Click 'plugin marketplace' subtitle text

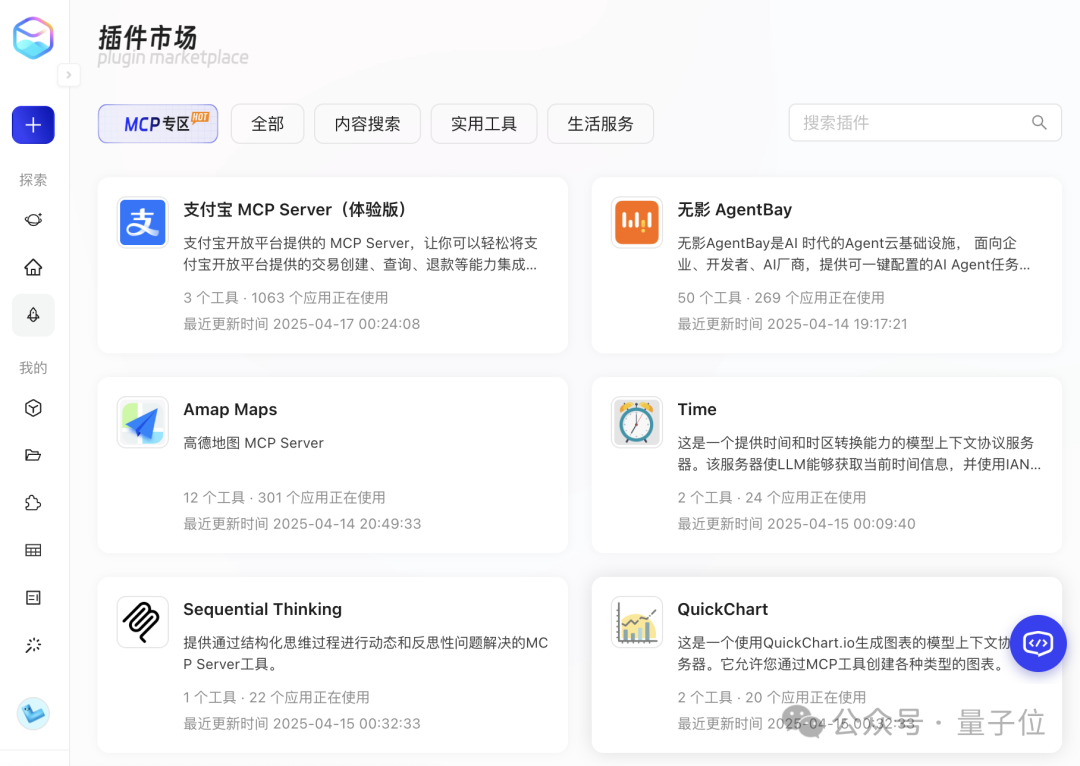click(173, 57)
